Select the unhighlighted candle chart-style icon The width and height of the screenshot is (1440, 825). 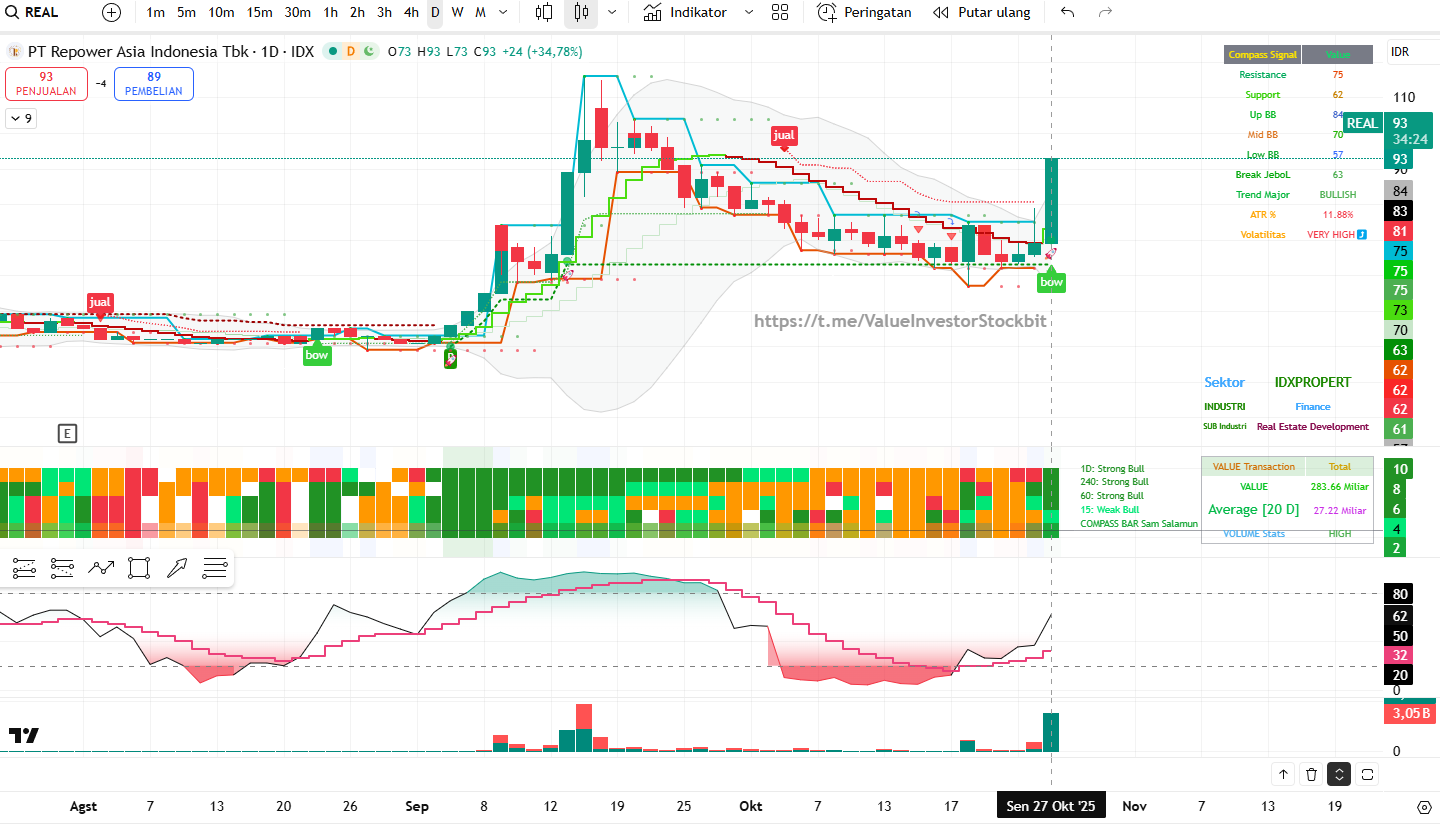[544, 13]
